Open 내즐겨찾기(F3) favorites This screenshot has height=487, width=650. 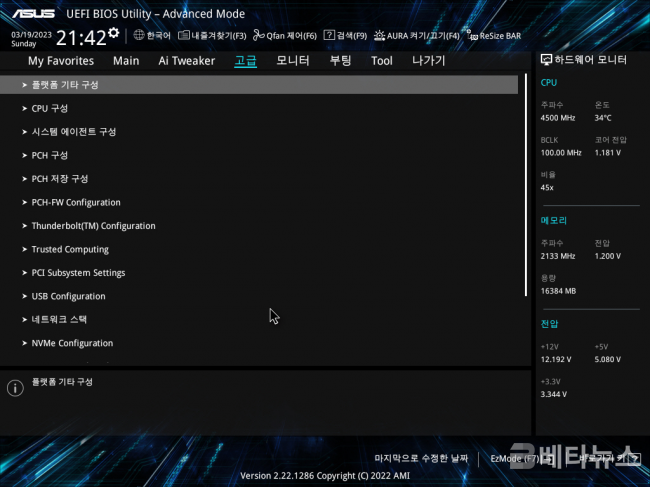pyautogui.click(x=218, y=36)
